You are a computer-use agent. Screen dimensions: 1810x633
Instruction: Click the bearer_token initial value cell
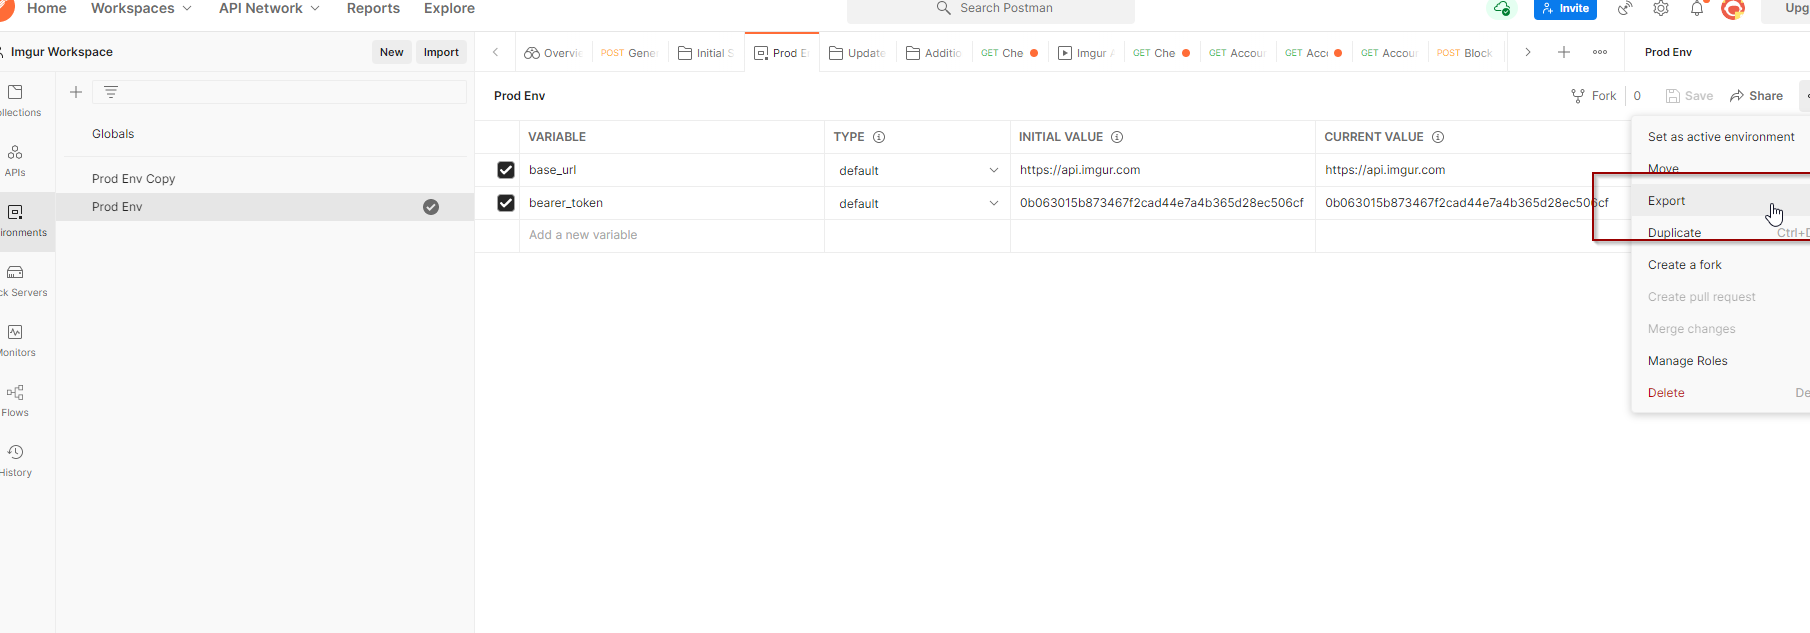click(1162, 203)
